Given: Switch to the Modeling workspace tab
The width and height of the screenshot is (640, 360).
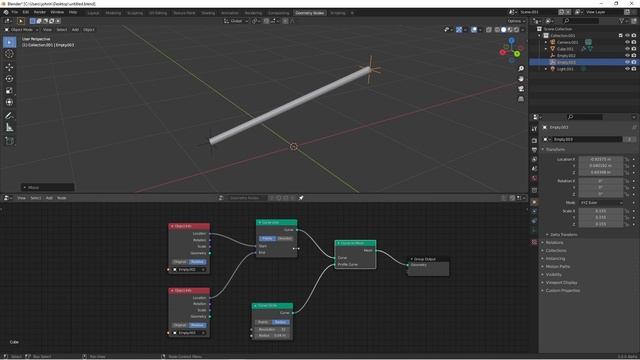Looking at the screenshot, I should pos(113,13).
